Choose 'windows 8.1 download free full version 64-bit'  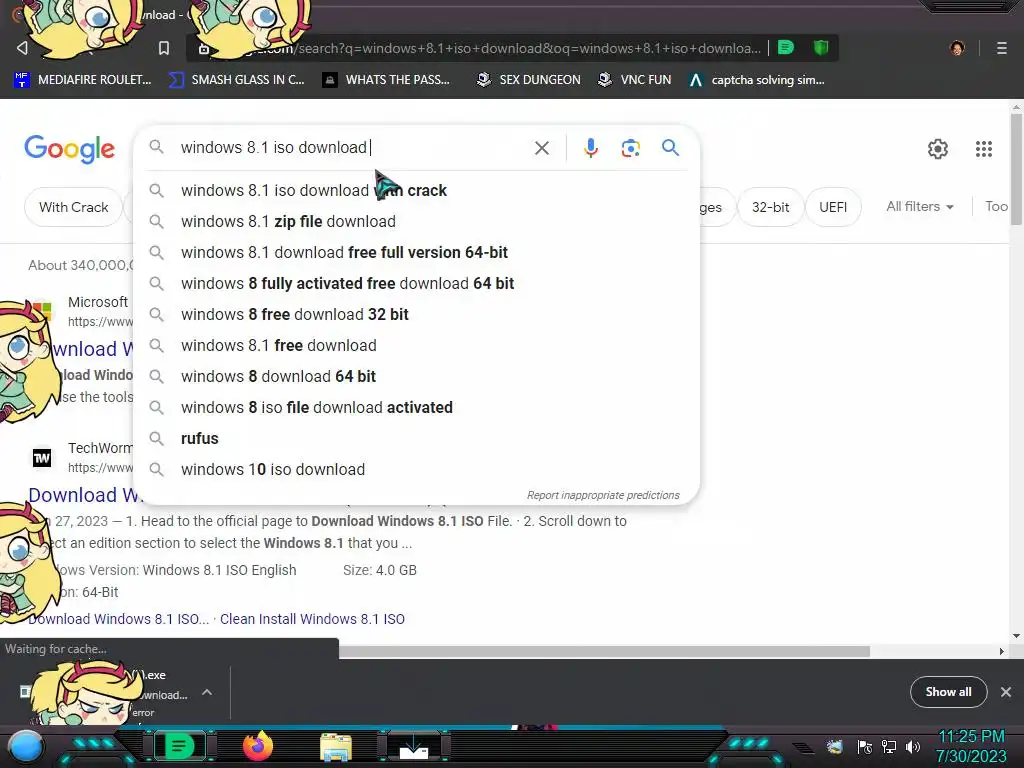(x=417, y=253)
